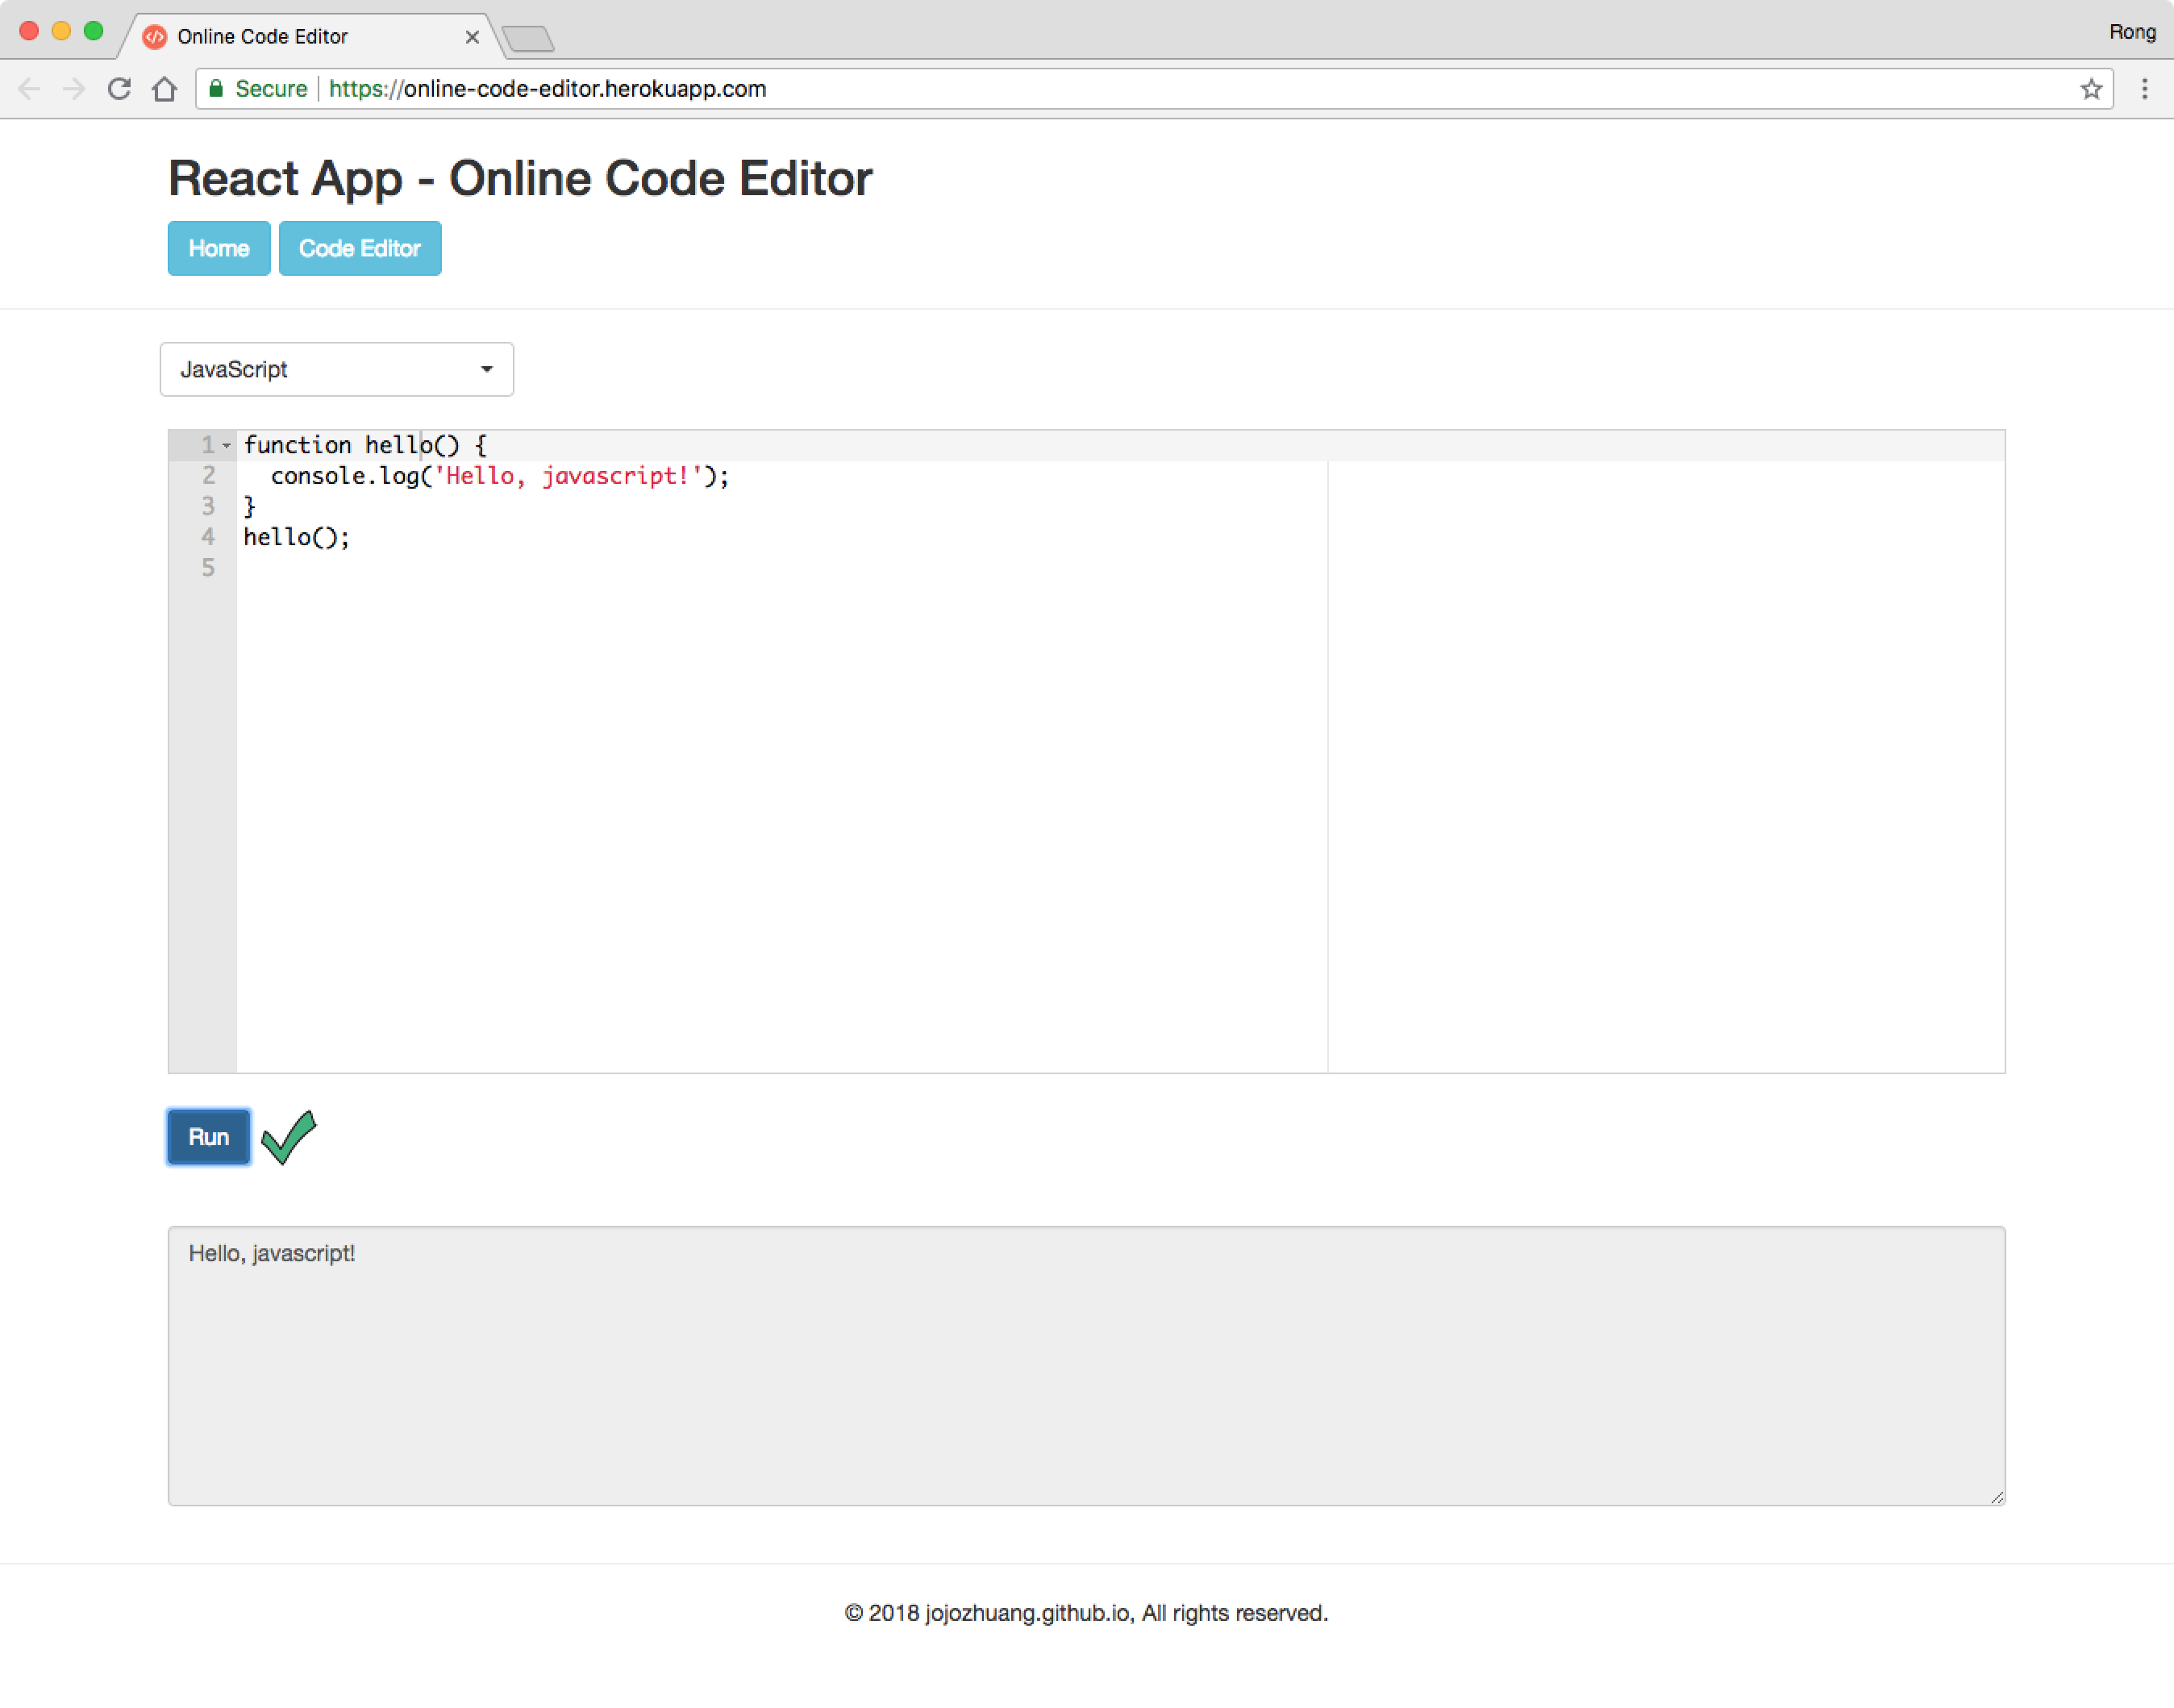Click the Run button
This screenshot has height=1708, width=2174.
tap(209, 1137)
